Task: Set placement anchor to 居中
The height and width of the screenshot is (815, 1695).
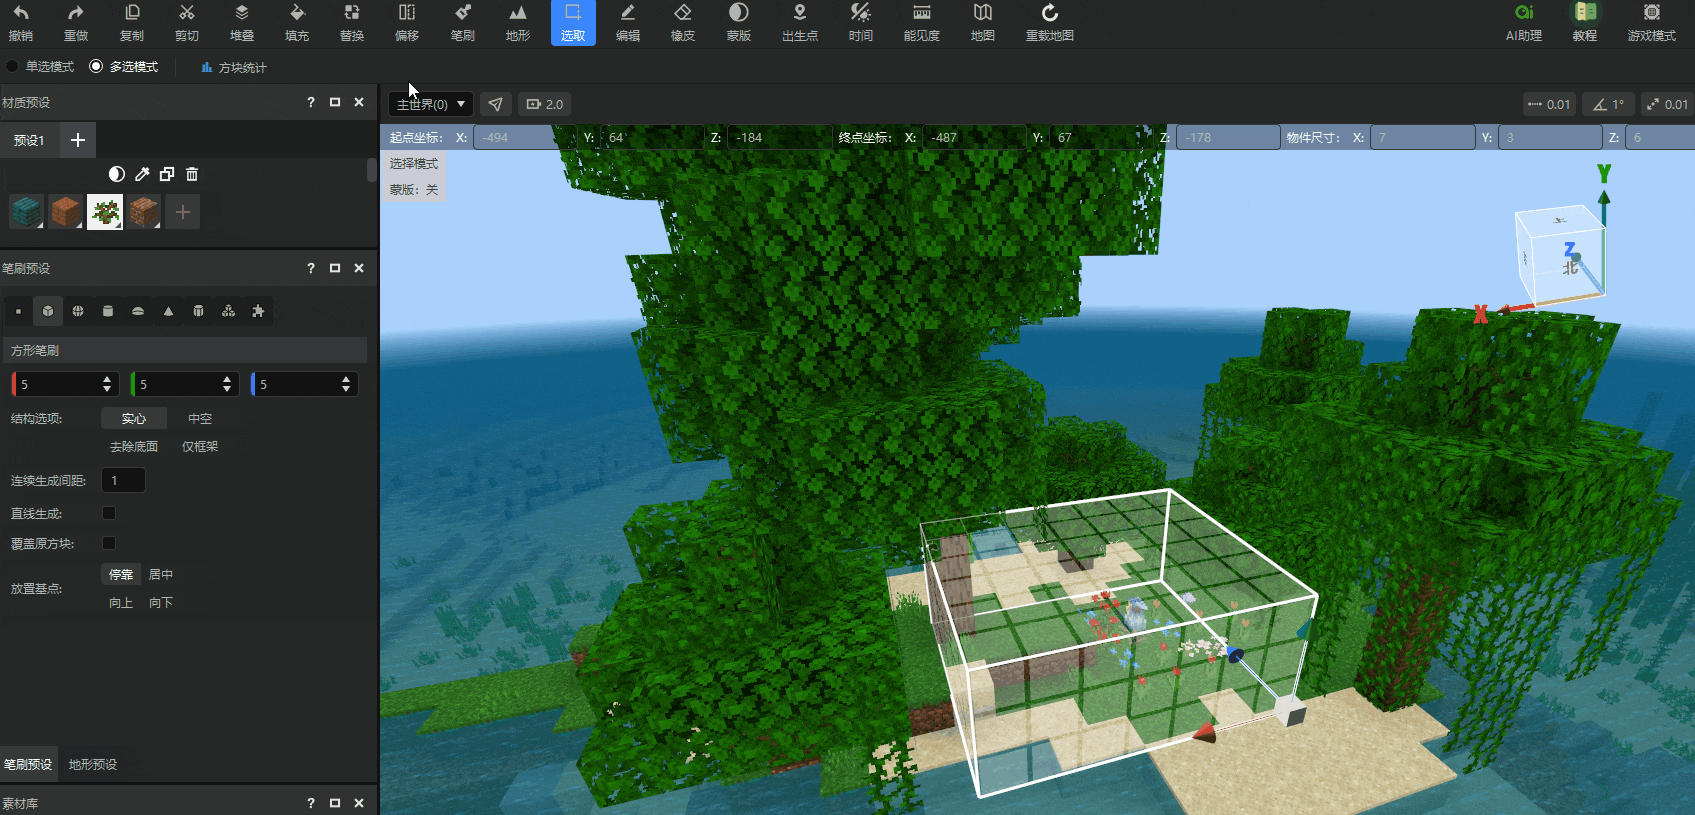Action: click(161, 575)
